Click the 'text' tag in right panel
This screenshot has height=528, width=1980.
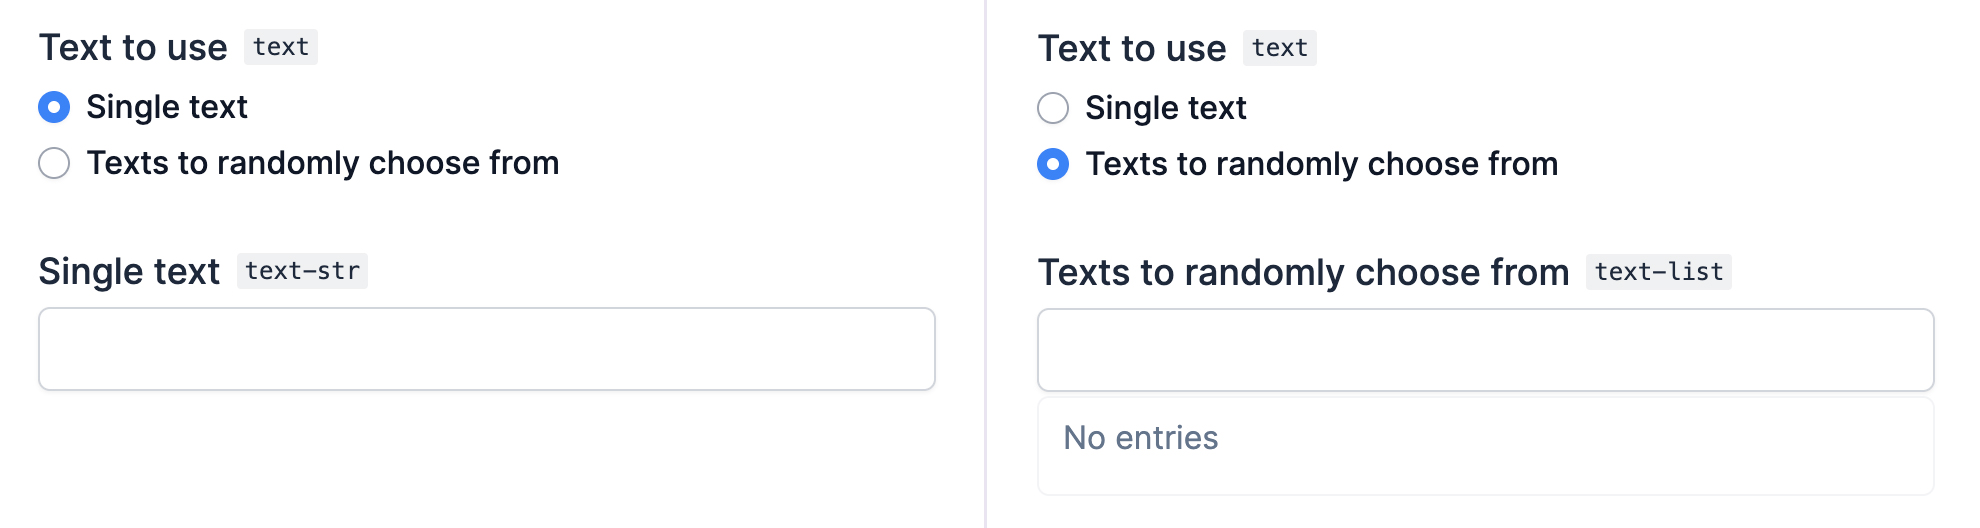[x=1279, y=48]
